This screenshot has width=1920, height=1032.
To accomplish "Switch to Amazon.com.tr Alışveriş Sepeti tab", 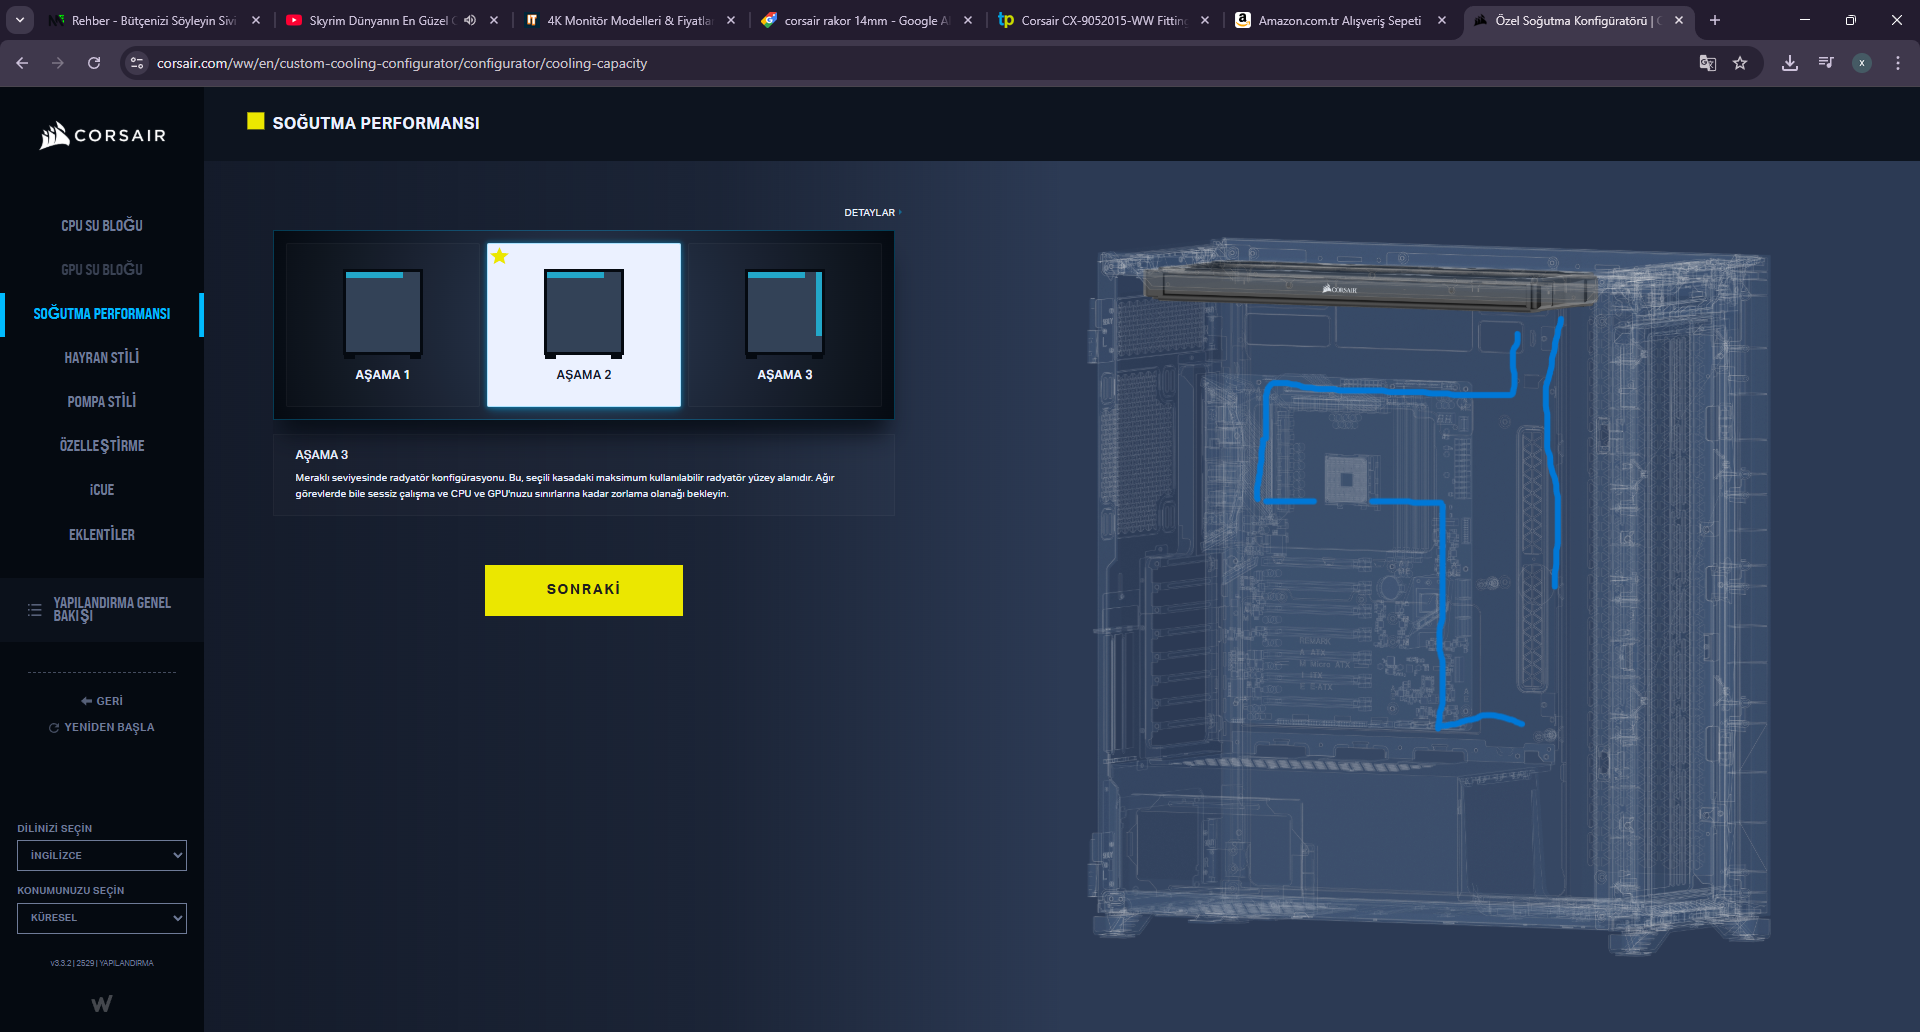I will point(1338,20).
